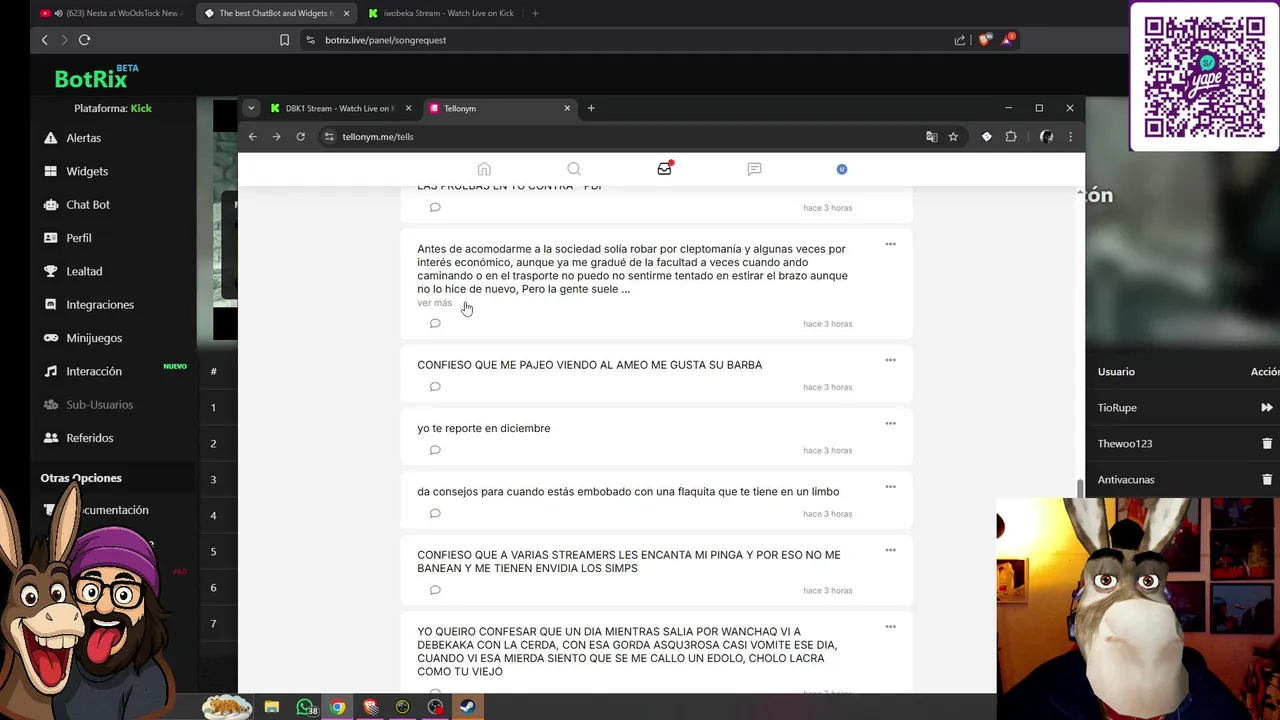Open the Tellonym chat messages icon
Screen dimensions: 1280x720
click(x=754, y=169)
